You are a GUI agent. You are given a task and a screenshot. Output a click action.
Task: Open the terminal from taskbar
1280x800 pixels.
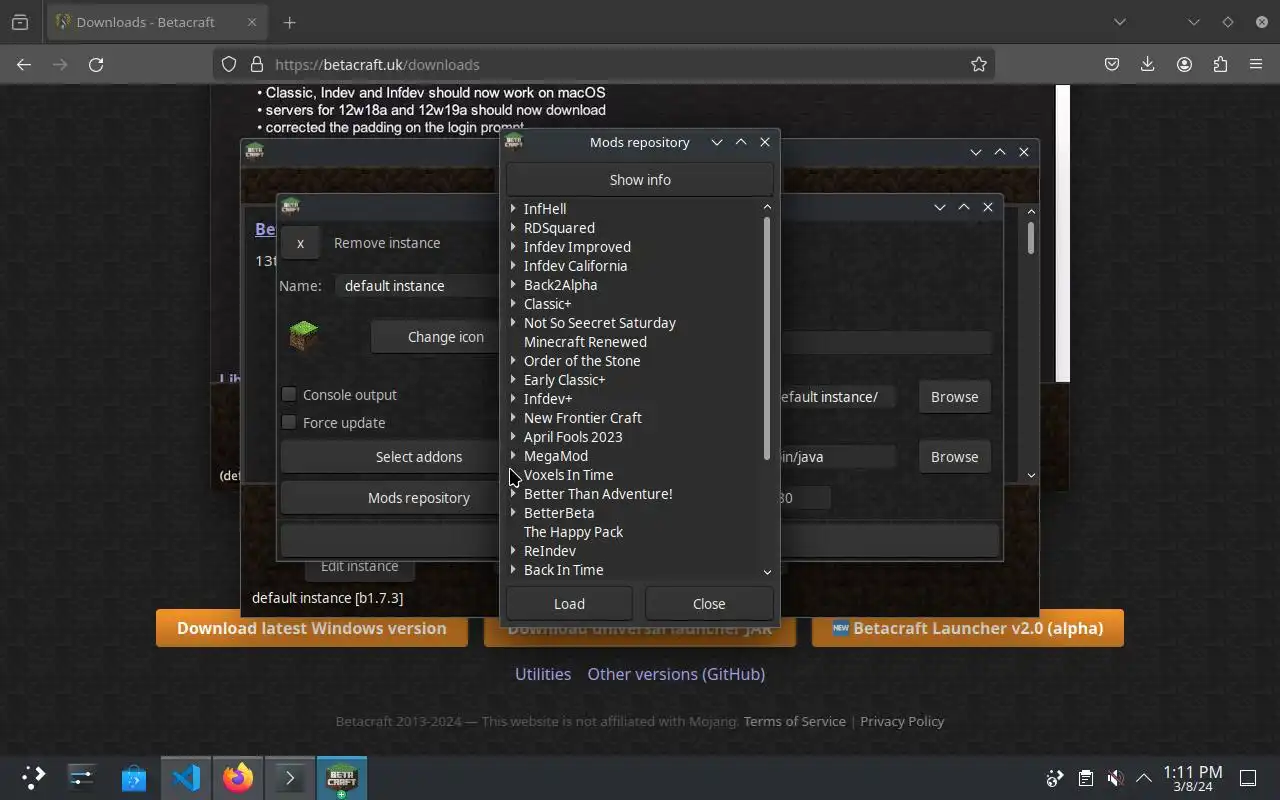coord(290,778)
